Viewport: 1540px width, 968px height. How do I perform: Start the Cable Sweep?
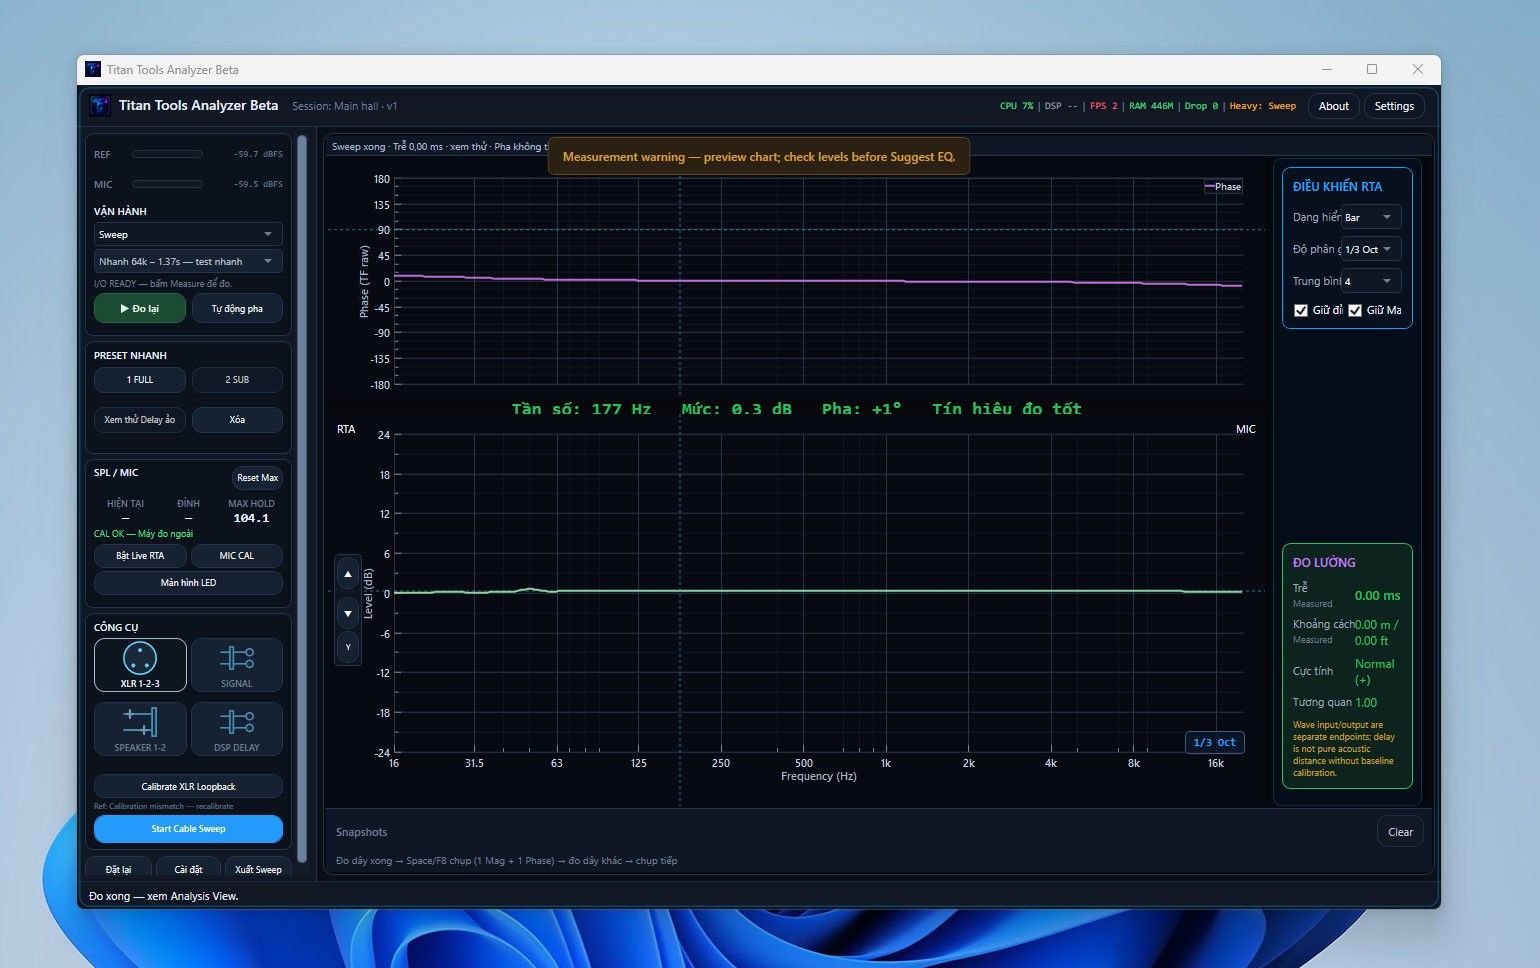click(x=188, y=829)
